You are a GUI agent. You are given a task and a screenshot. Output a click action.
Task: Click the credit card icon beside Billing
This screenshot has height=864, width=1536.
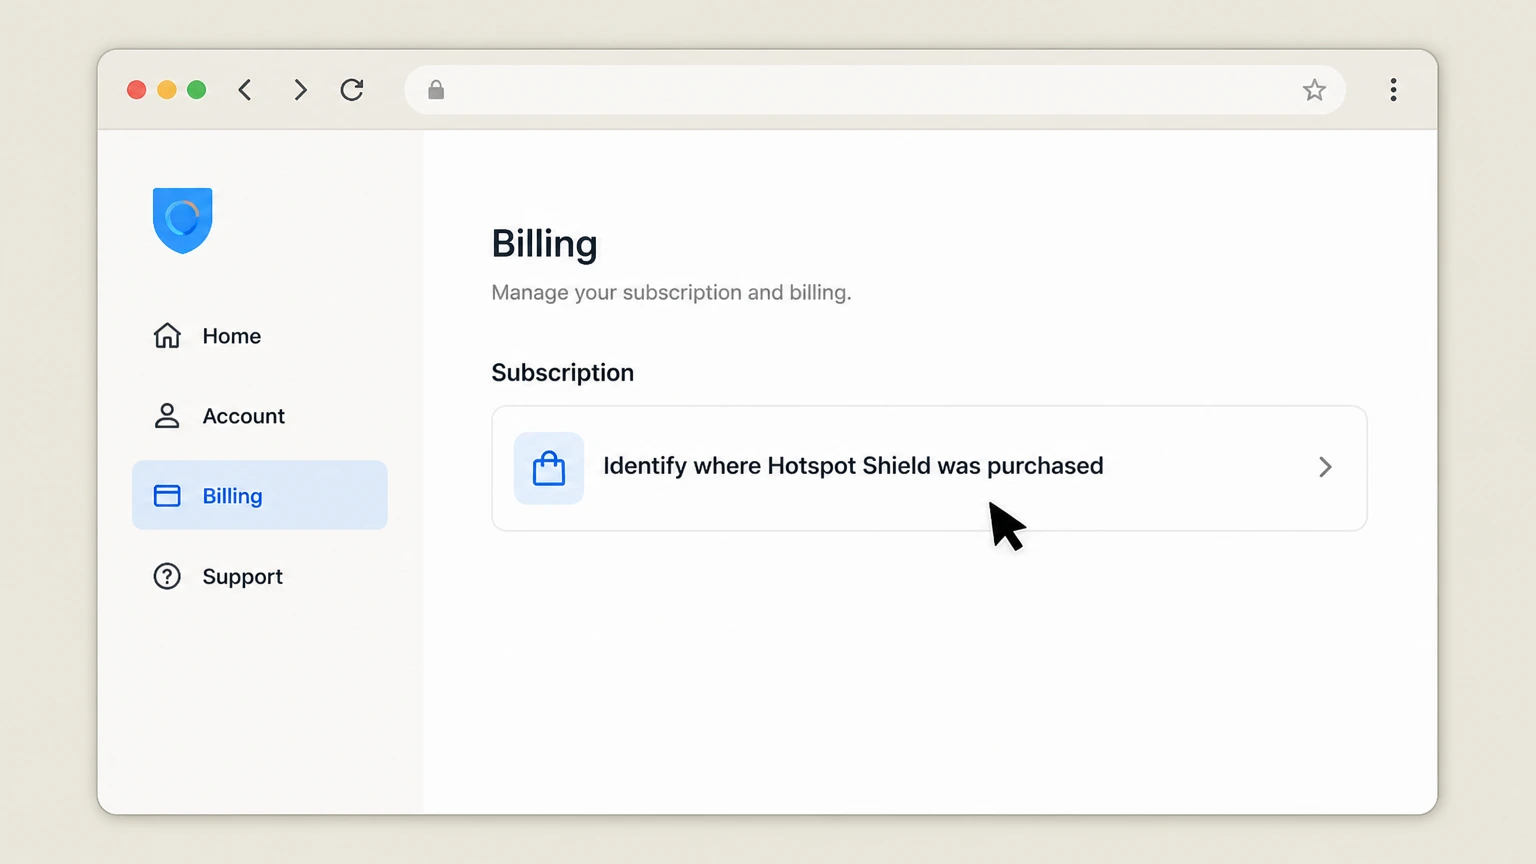167,496
